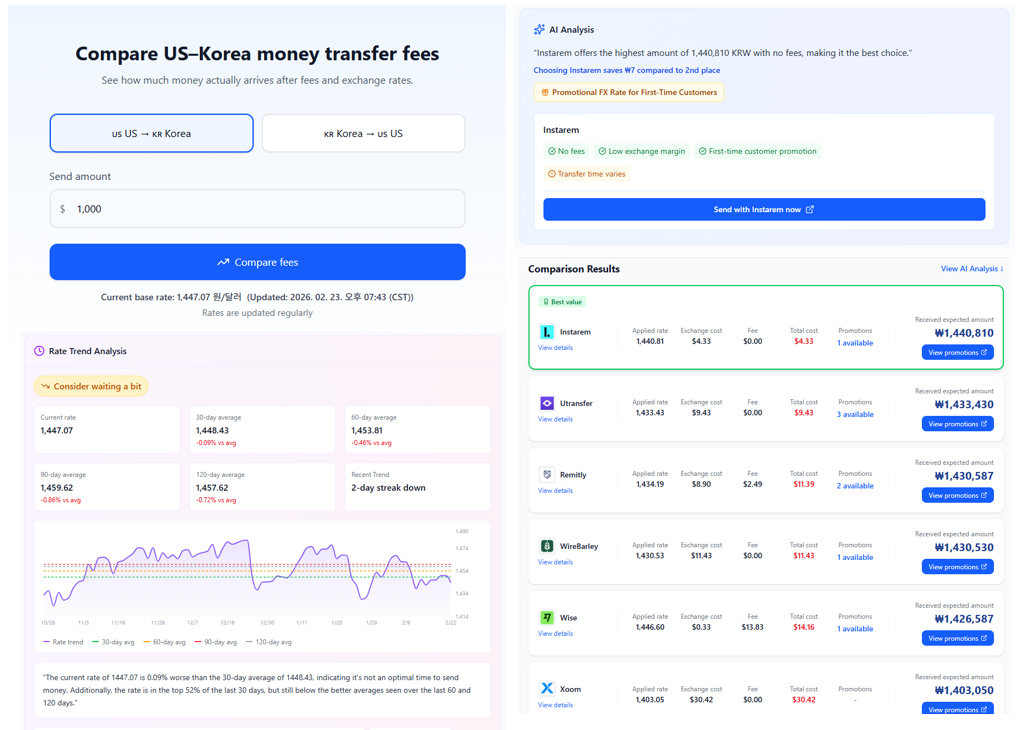Click the Wise logo icon
This screenshot has width=1021, height=730.
tap(546, 618)
